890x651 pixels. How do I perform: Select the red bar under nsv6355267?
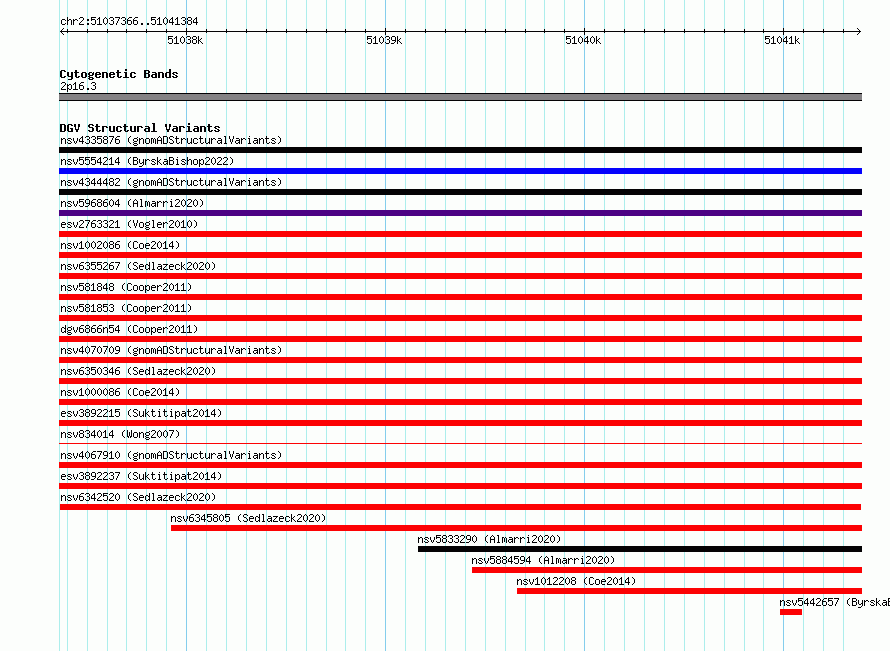click(460, 276)
